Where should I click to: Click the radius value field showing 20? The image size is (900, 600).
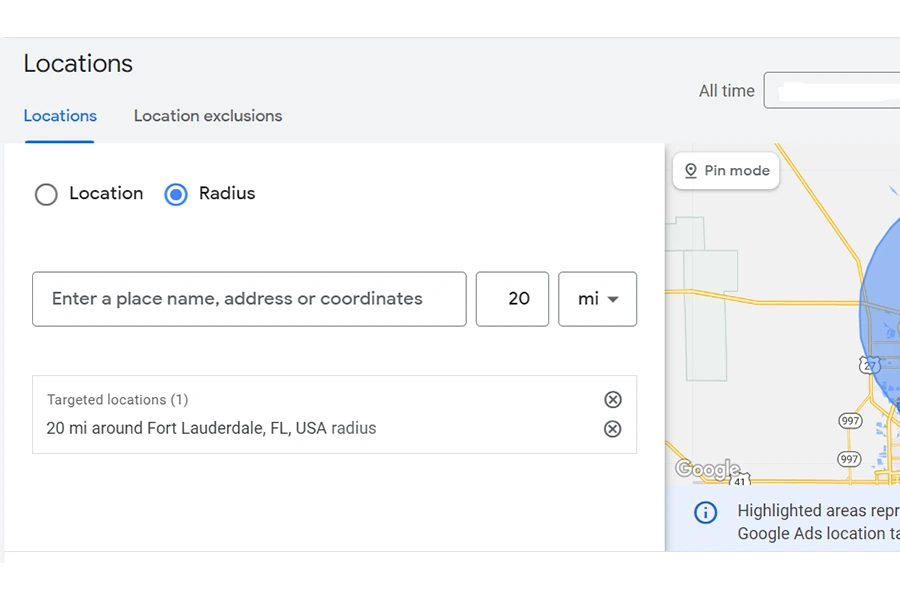pyautogui.click(x=512, y=299)
